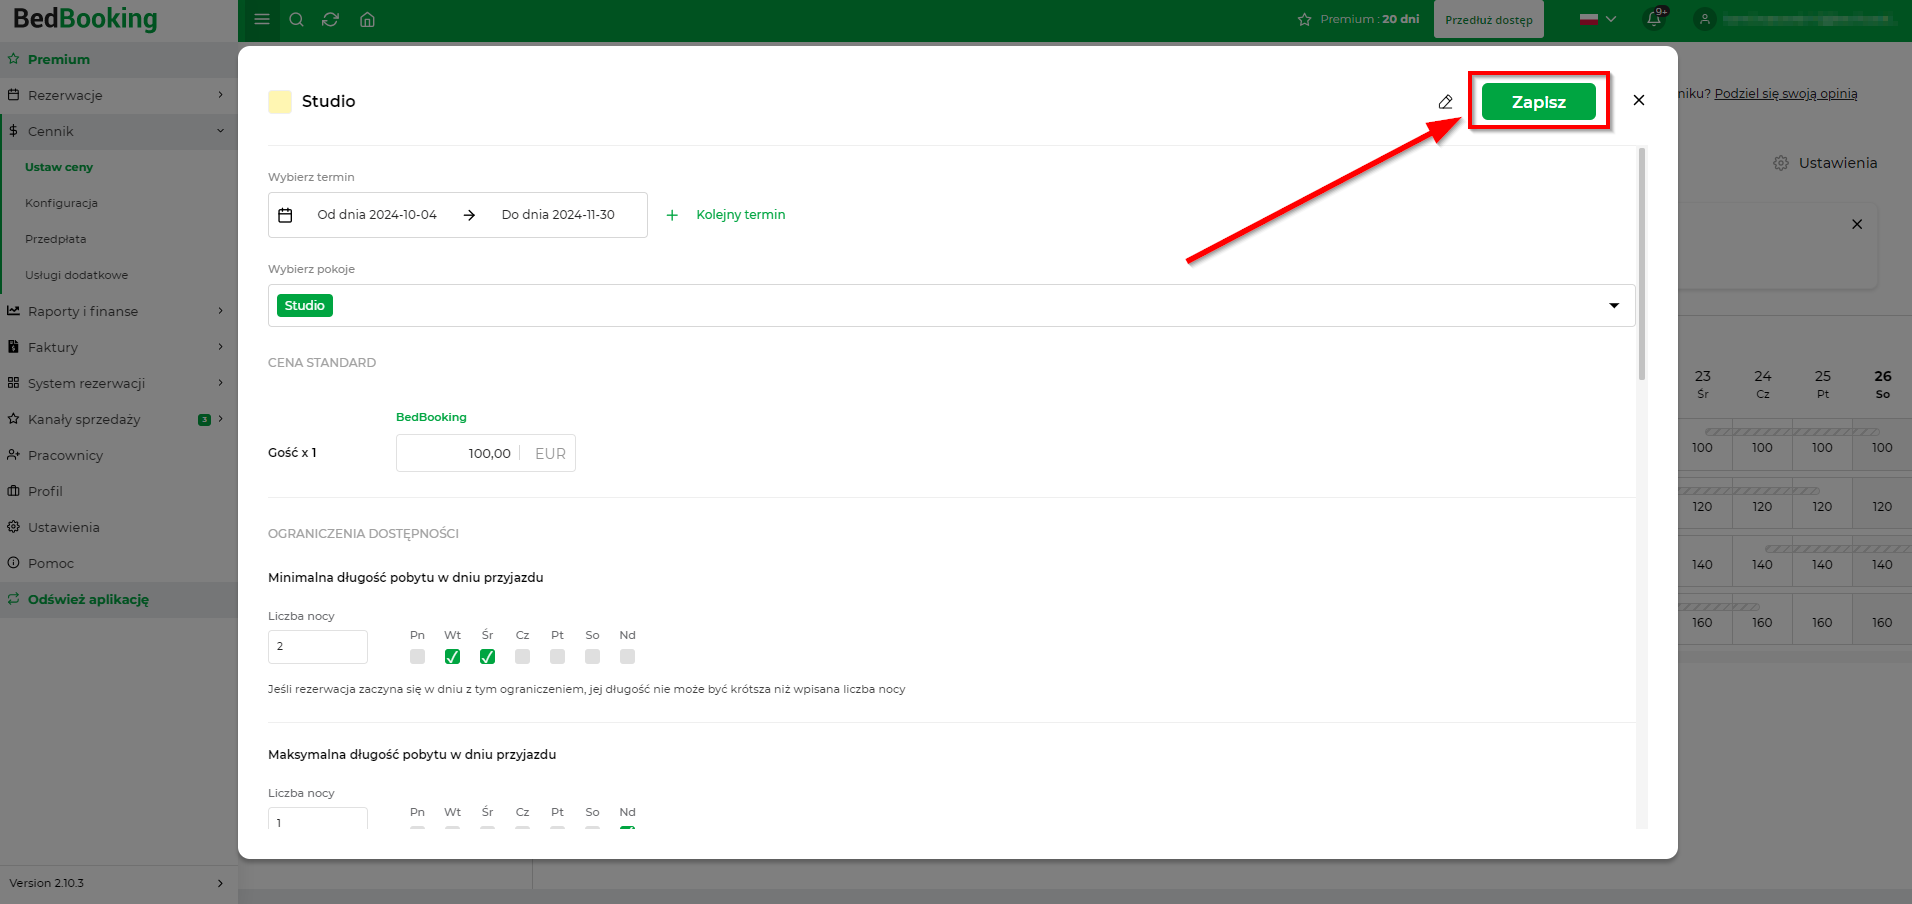
Task: Toggle Cz checkbox for minimum stay
Action: coord(523,657)
